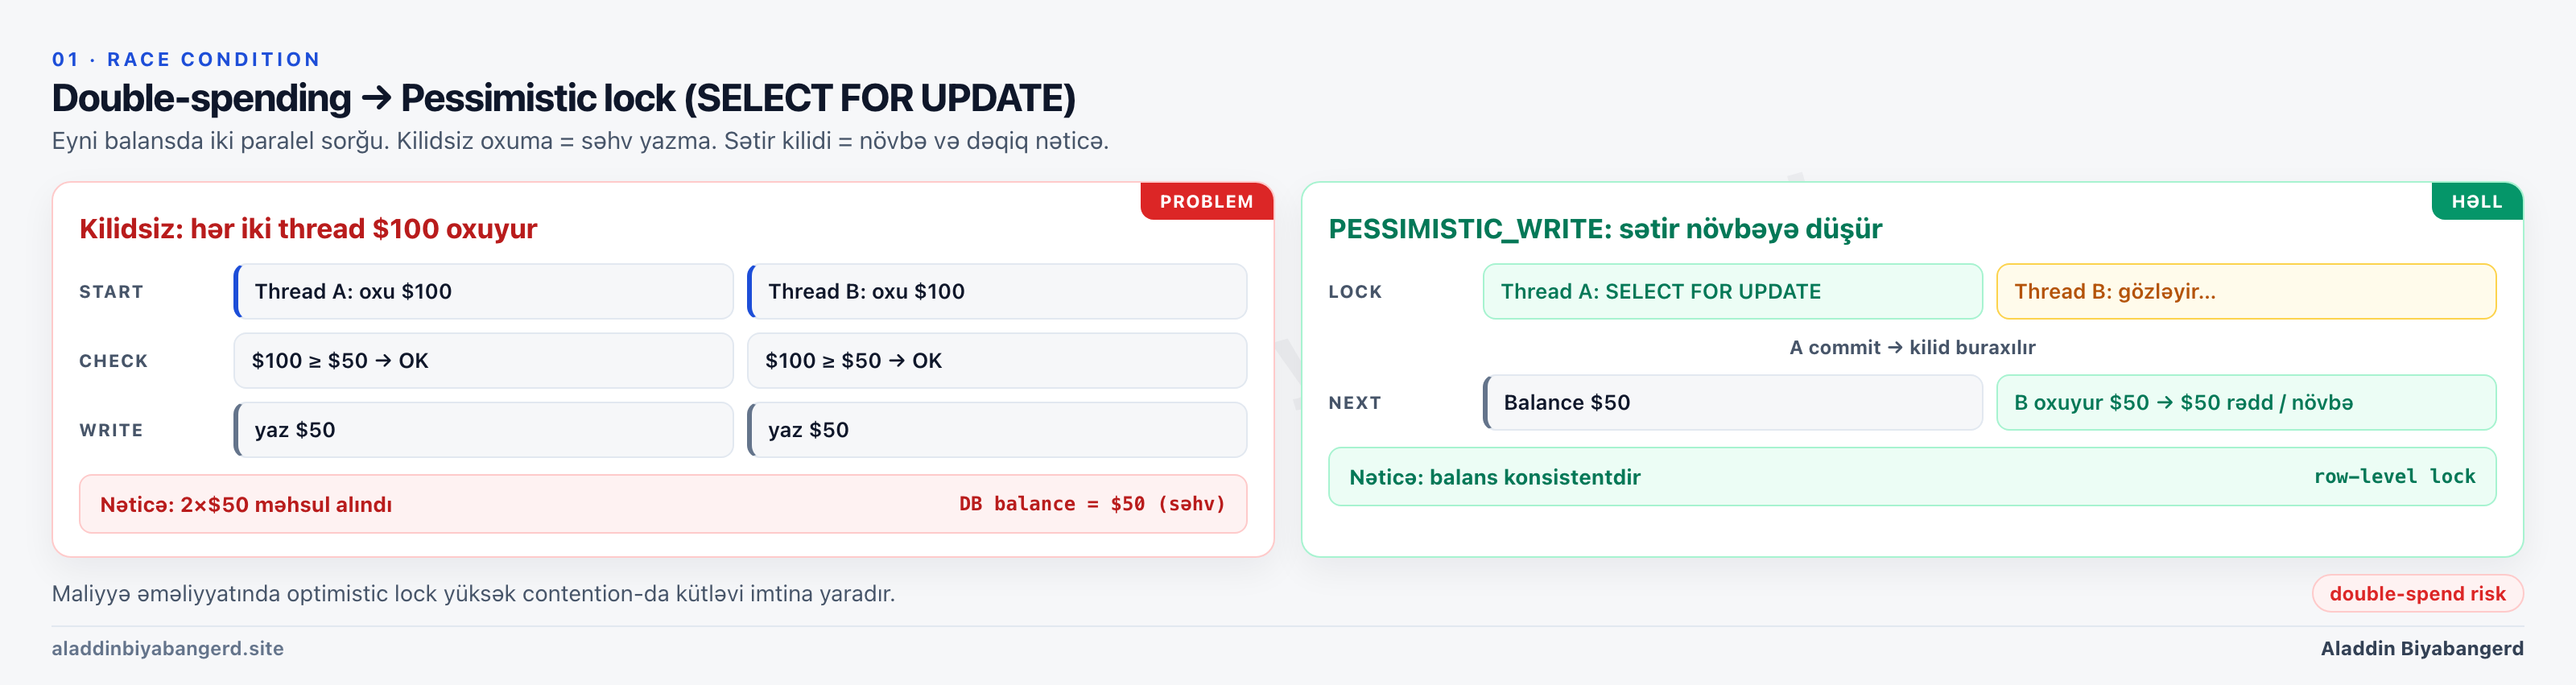
Task: Click the yellow 'Thread B: gözləyir...' box
Action: click(x=2246, y=291)
